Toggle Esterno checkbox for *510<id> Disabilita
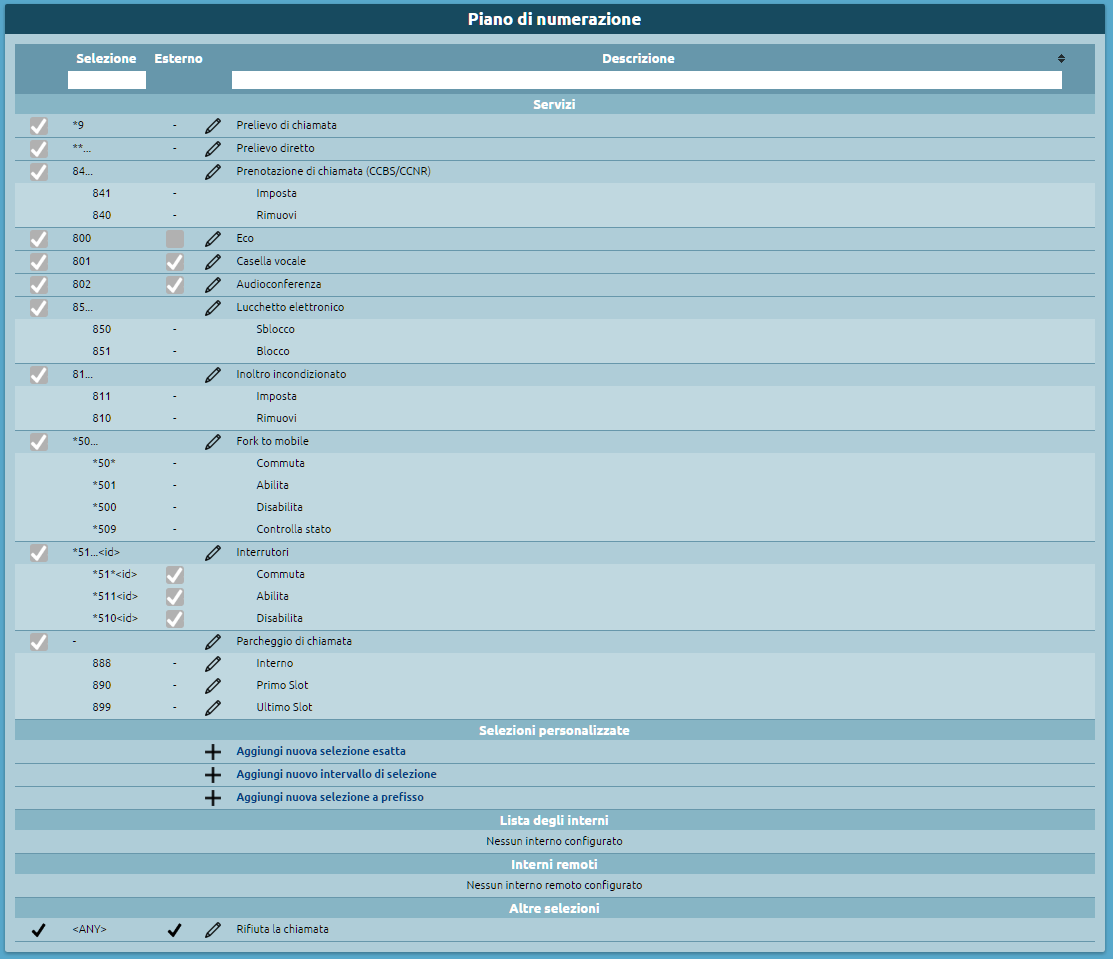 pos(175,619)
